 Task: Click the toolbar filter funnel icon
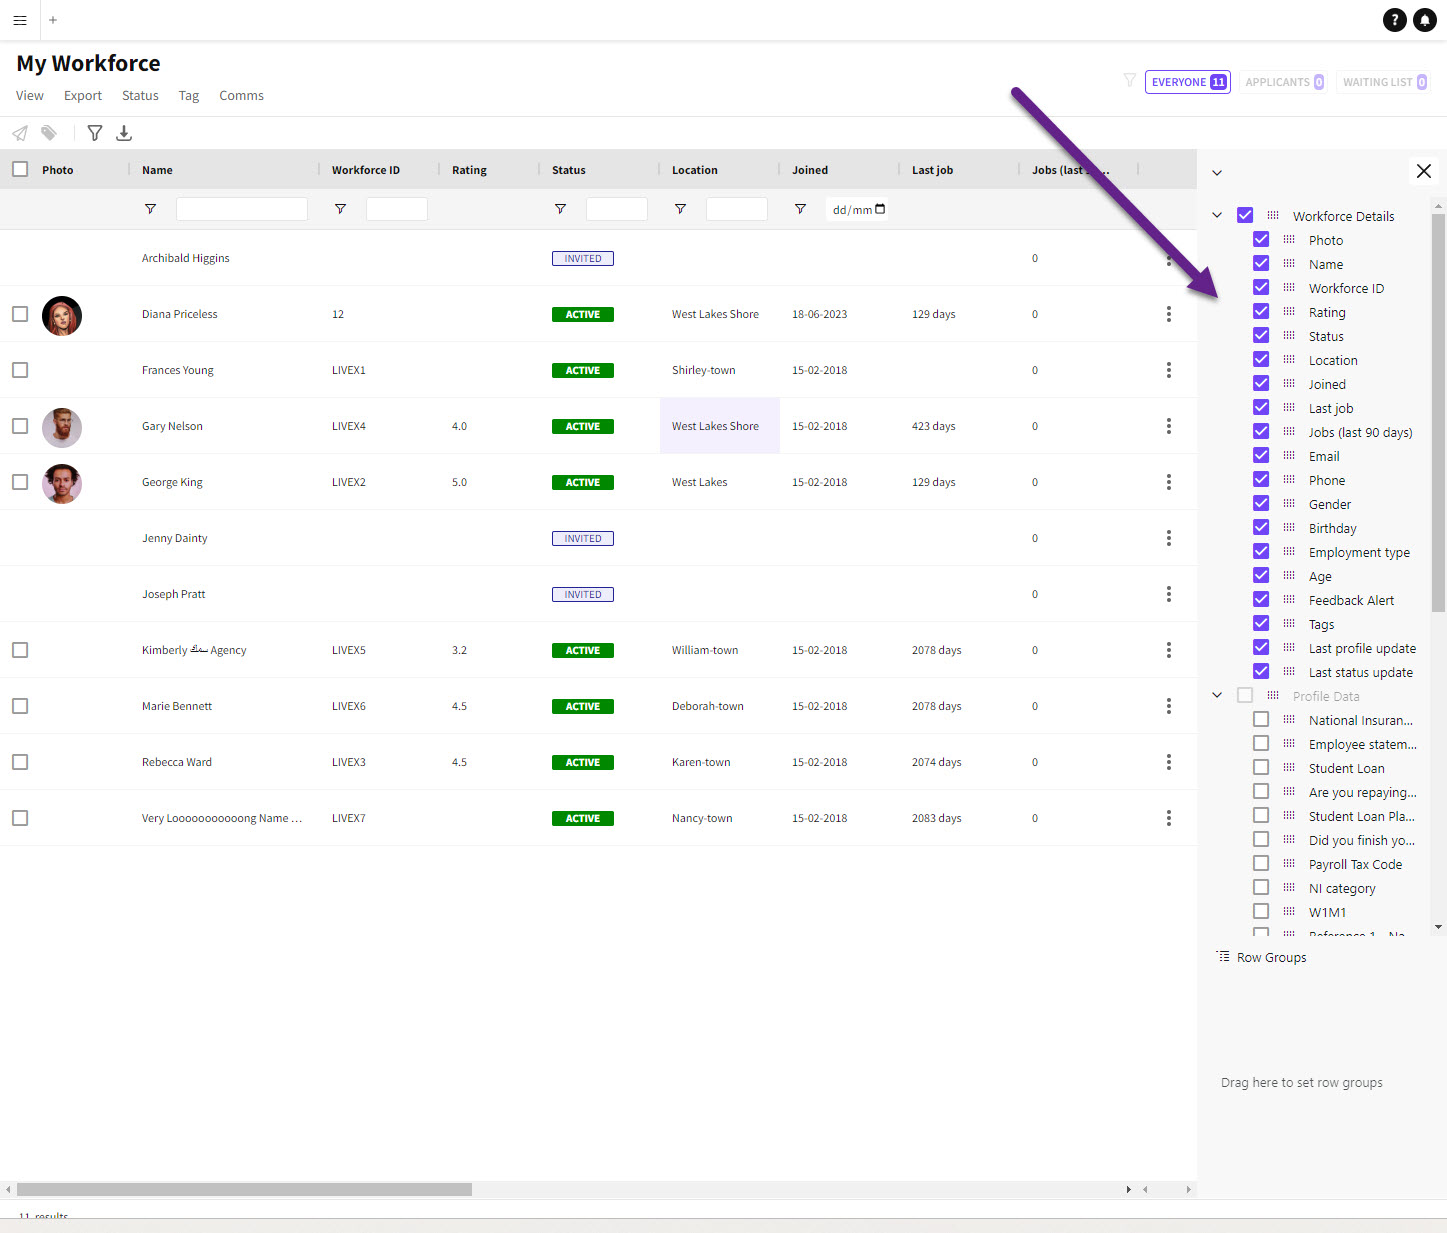(x=95, y=133)
